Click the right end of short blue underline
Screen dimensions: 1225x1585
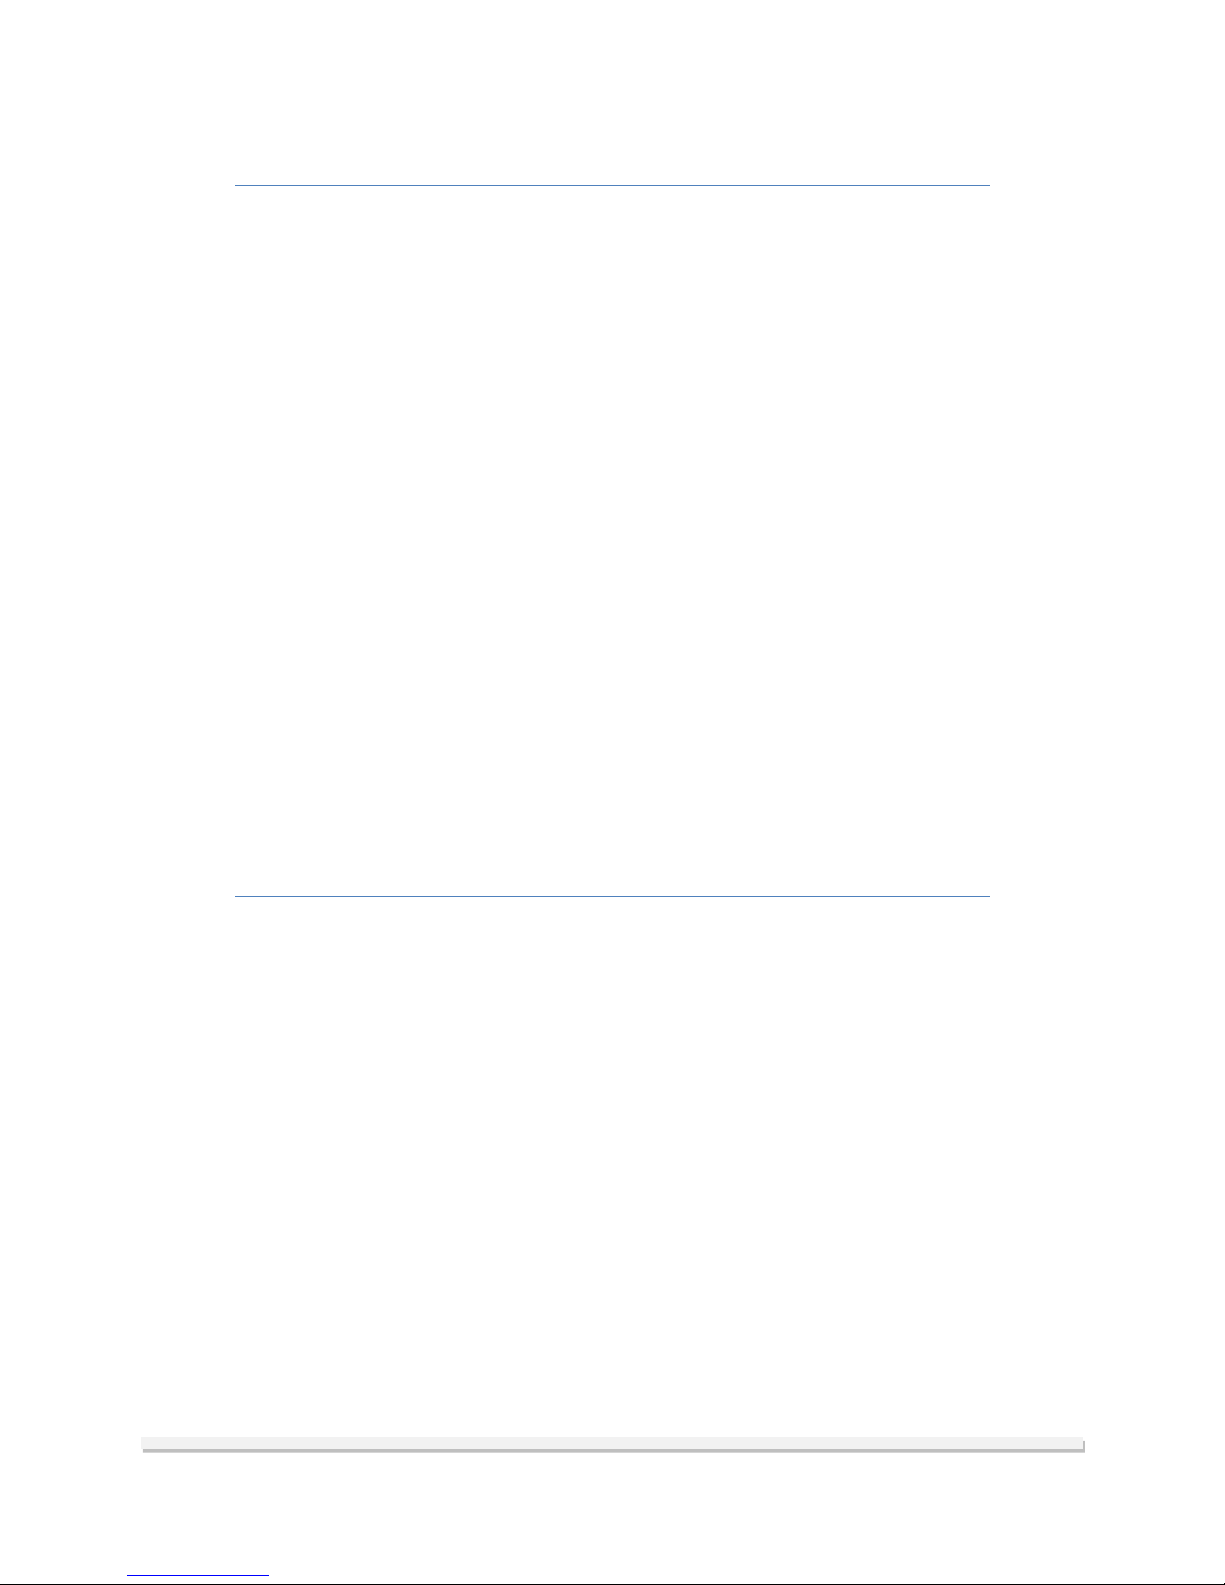pos(267,1576)
